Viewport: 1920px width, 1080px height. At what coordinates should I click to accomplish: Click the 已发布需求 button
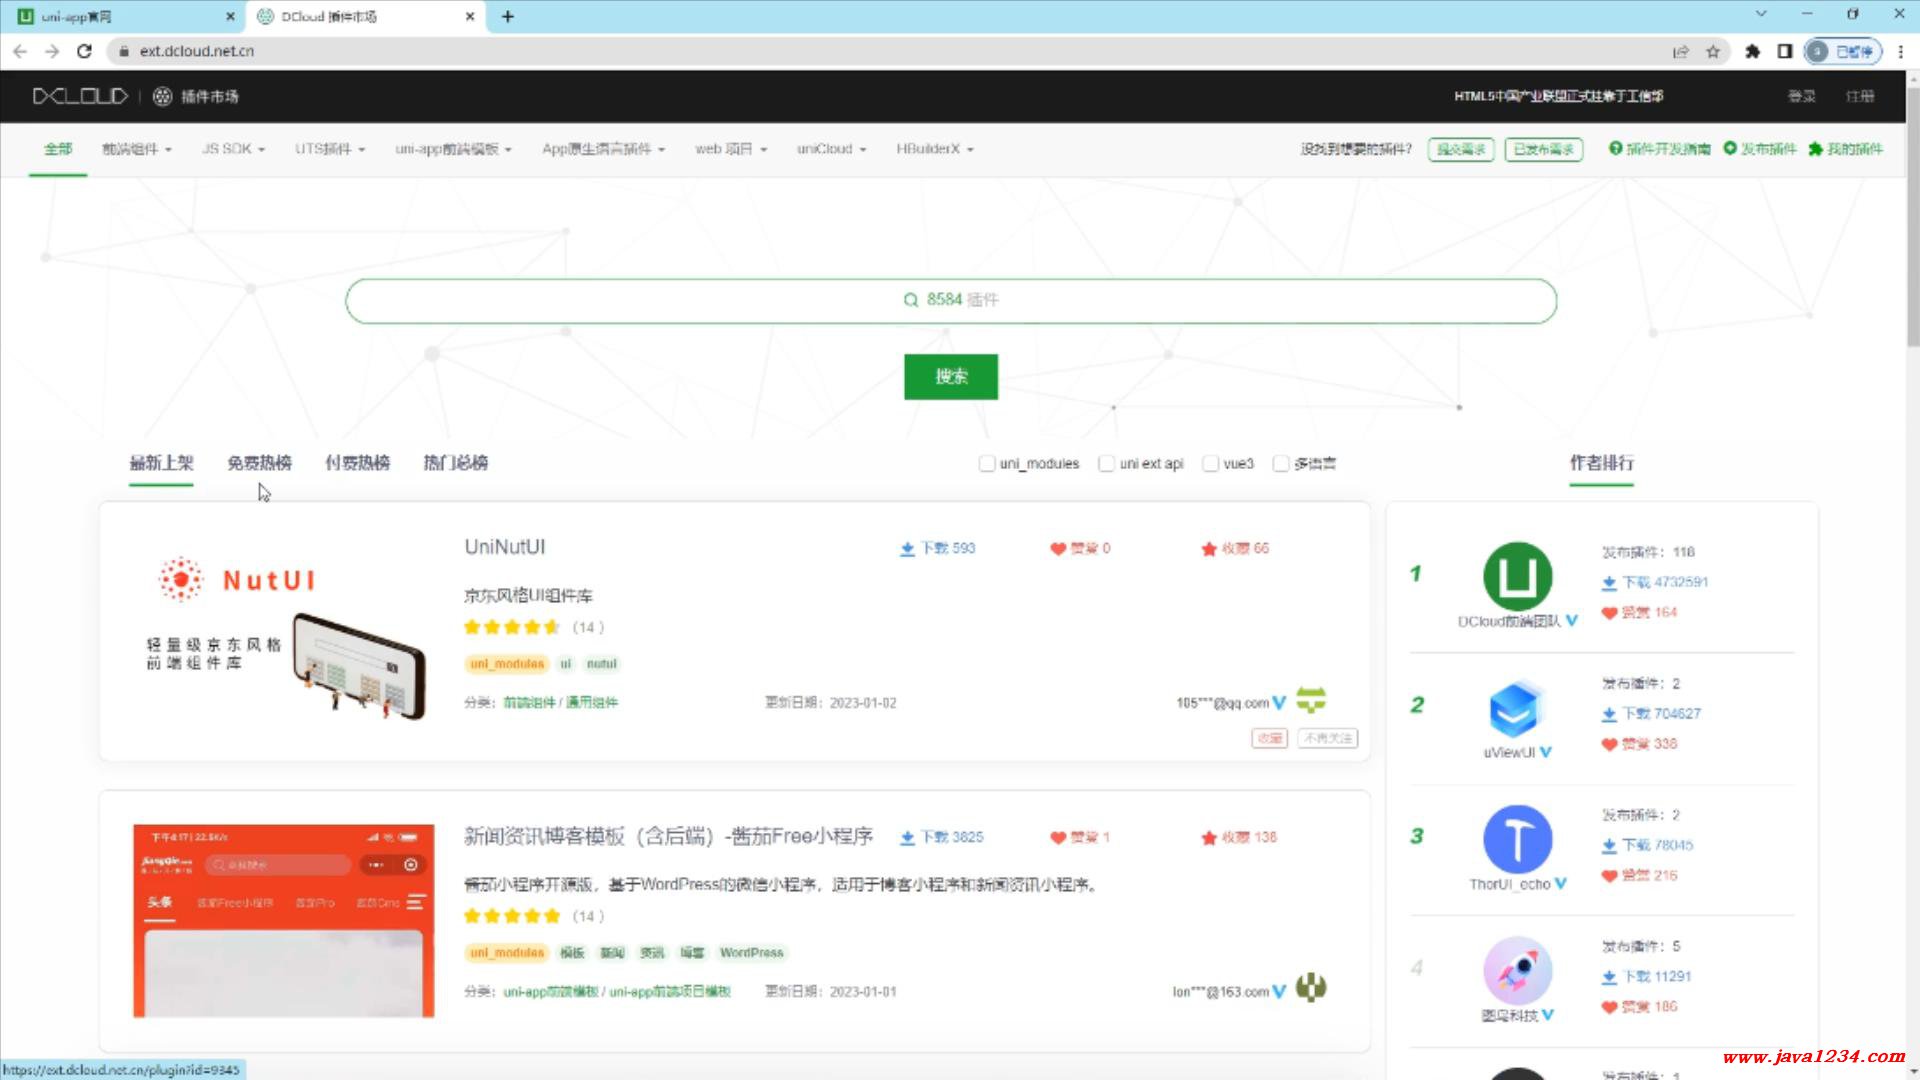pos(1543,150)
